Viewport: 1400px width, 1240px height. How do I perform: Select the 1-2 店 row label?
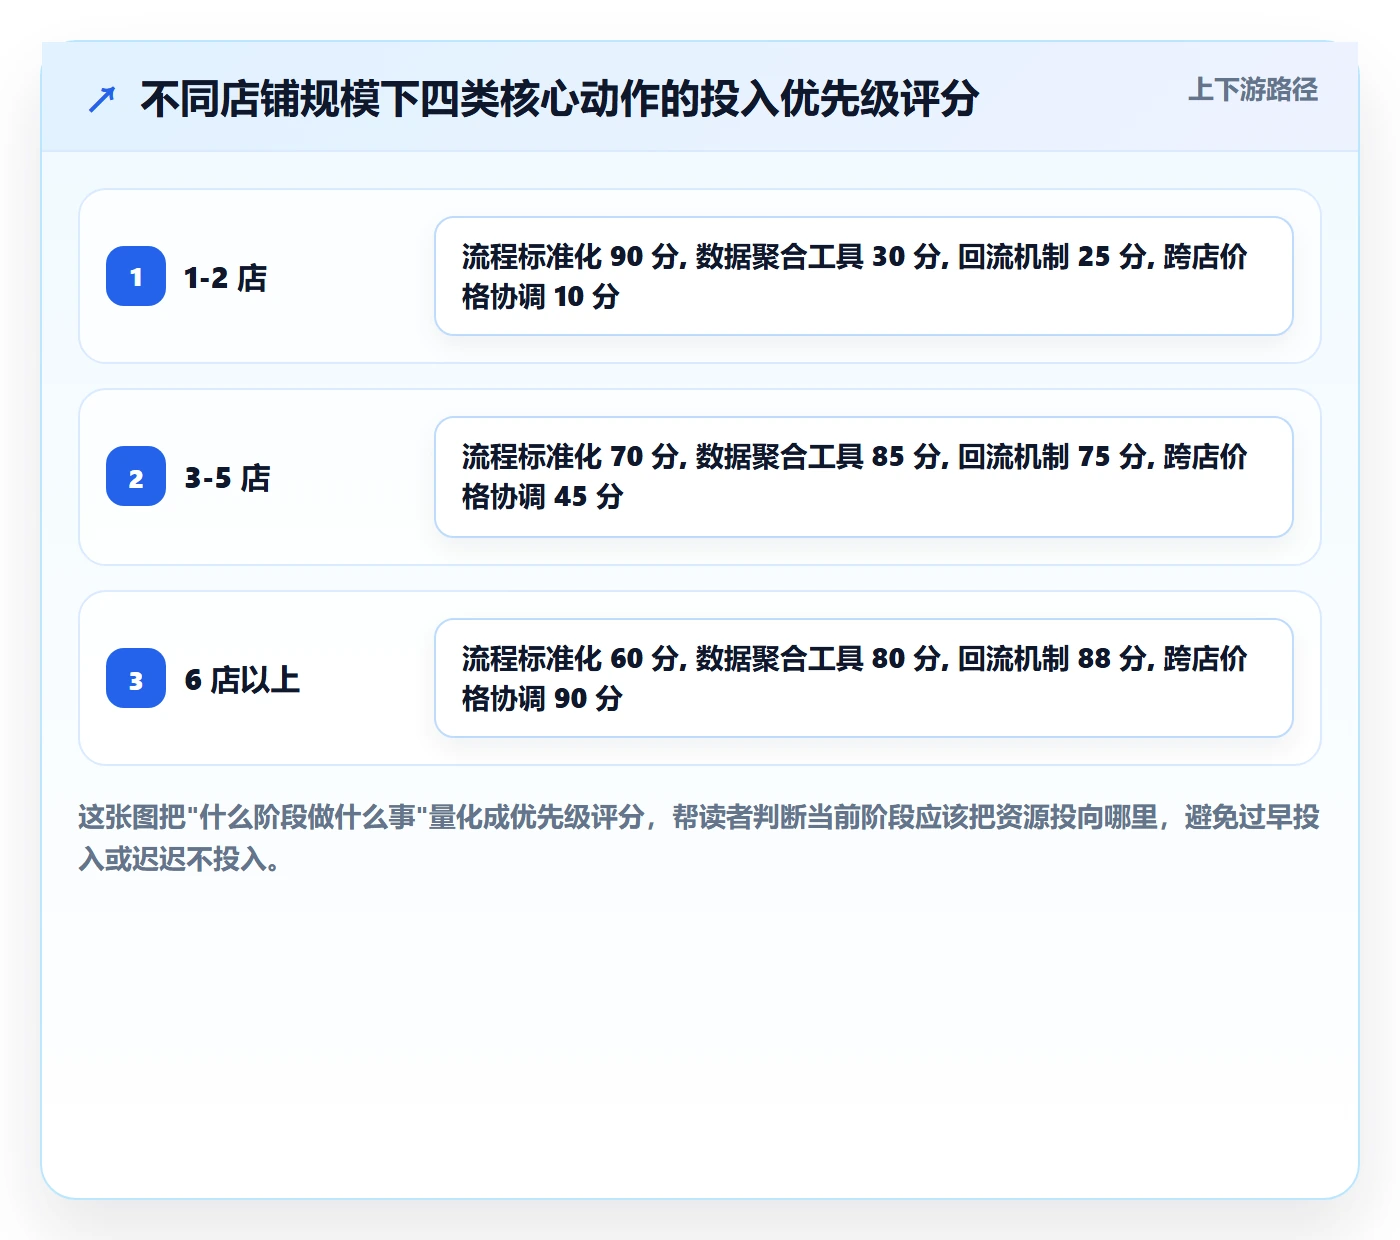click(226, 277)
